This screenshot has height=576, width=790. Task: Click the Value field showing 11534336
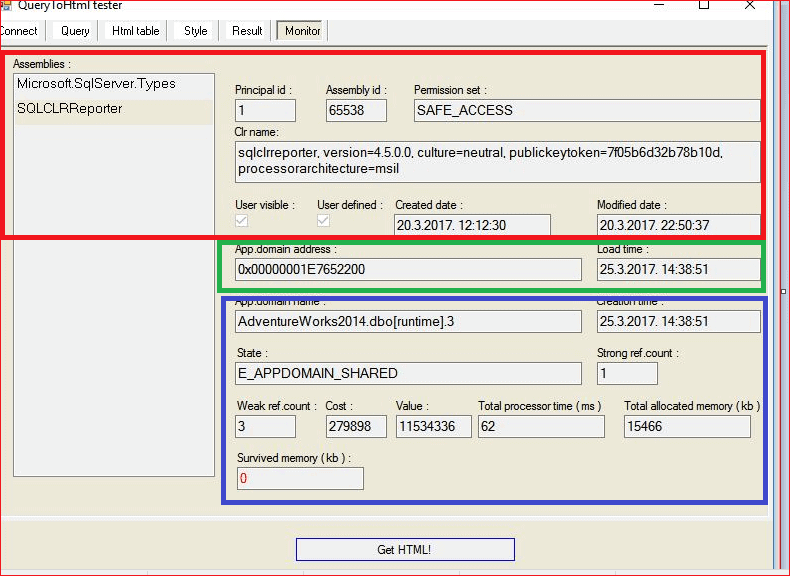[x=434, y=426]
